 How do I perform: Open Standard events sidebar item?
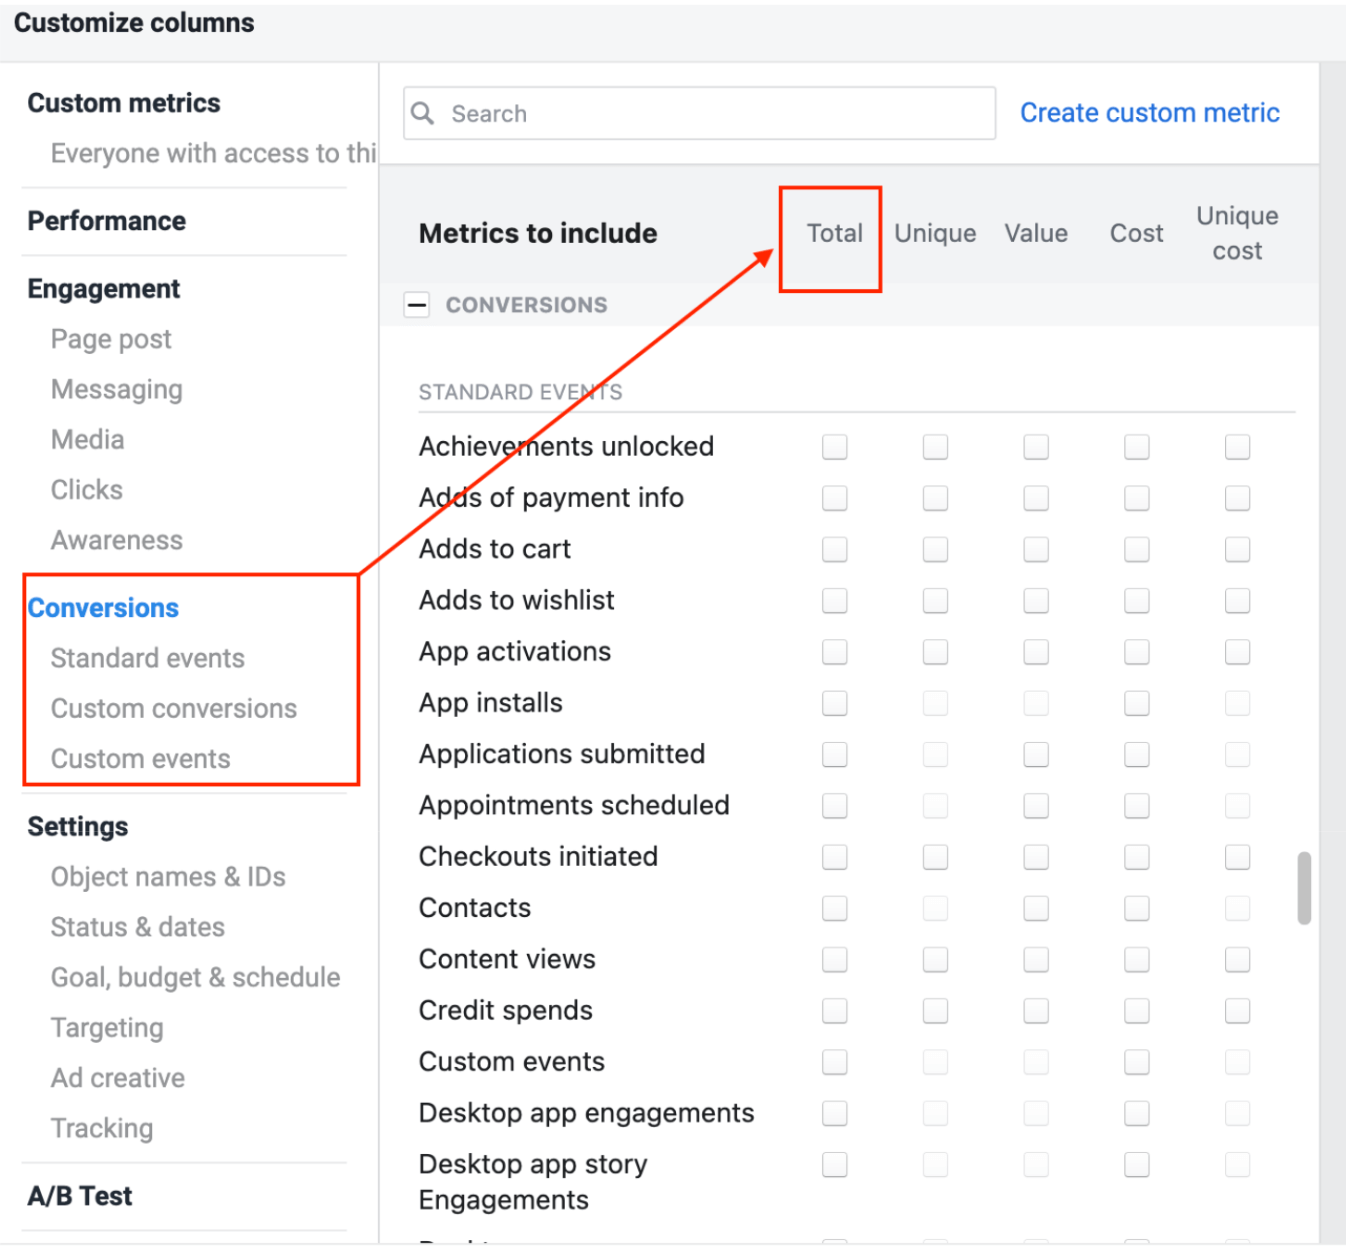pos(148,658)
